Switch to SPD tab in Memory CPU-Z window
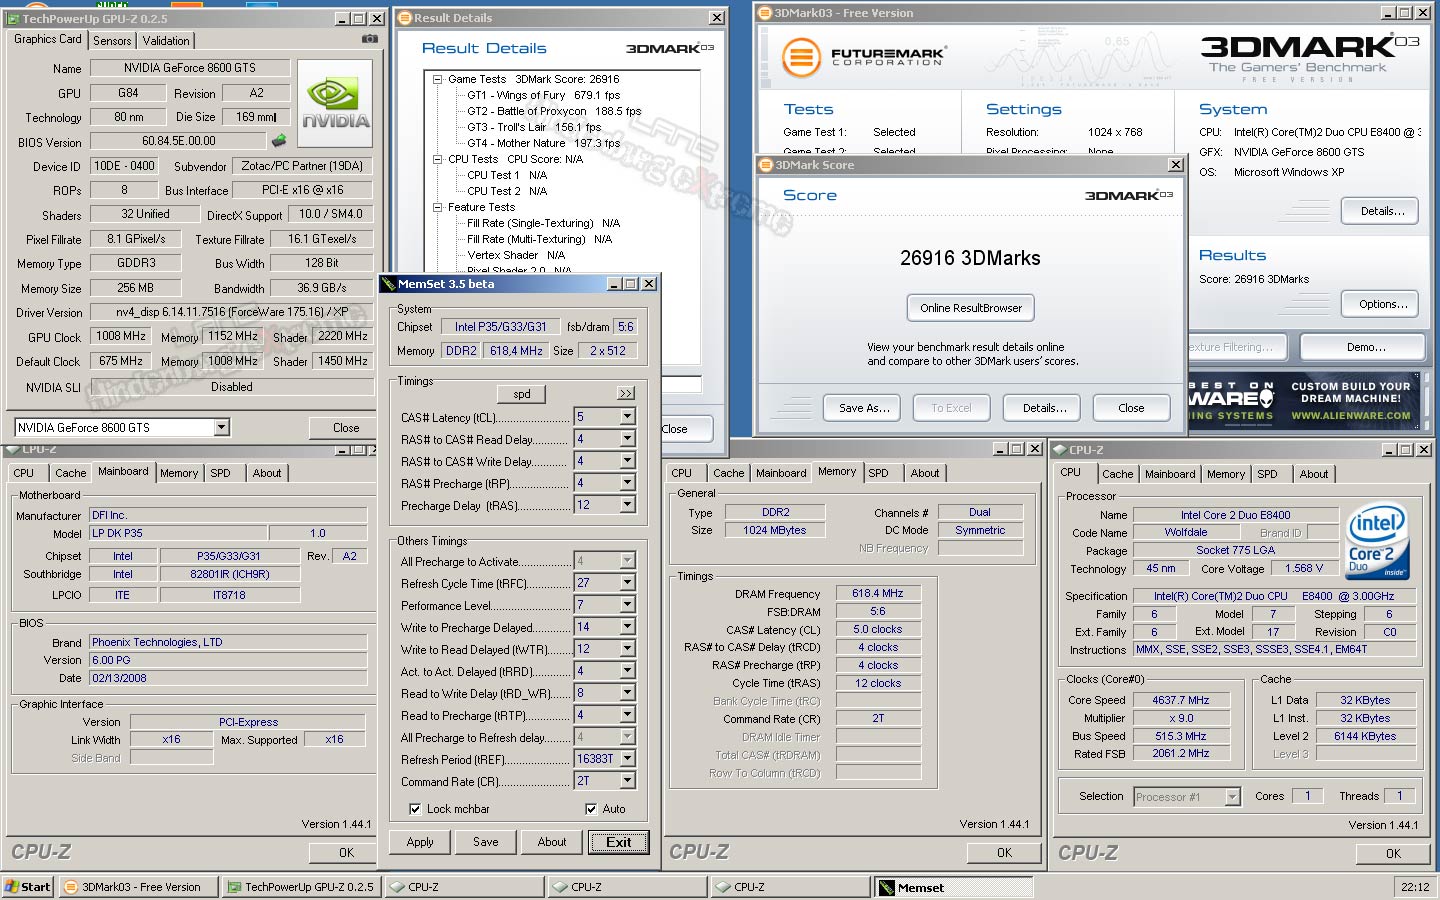The image size is (1440, 900). click(878, 473)
